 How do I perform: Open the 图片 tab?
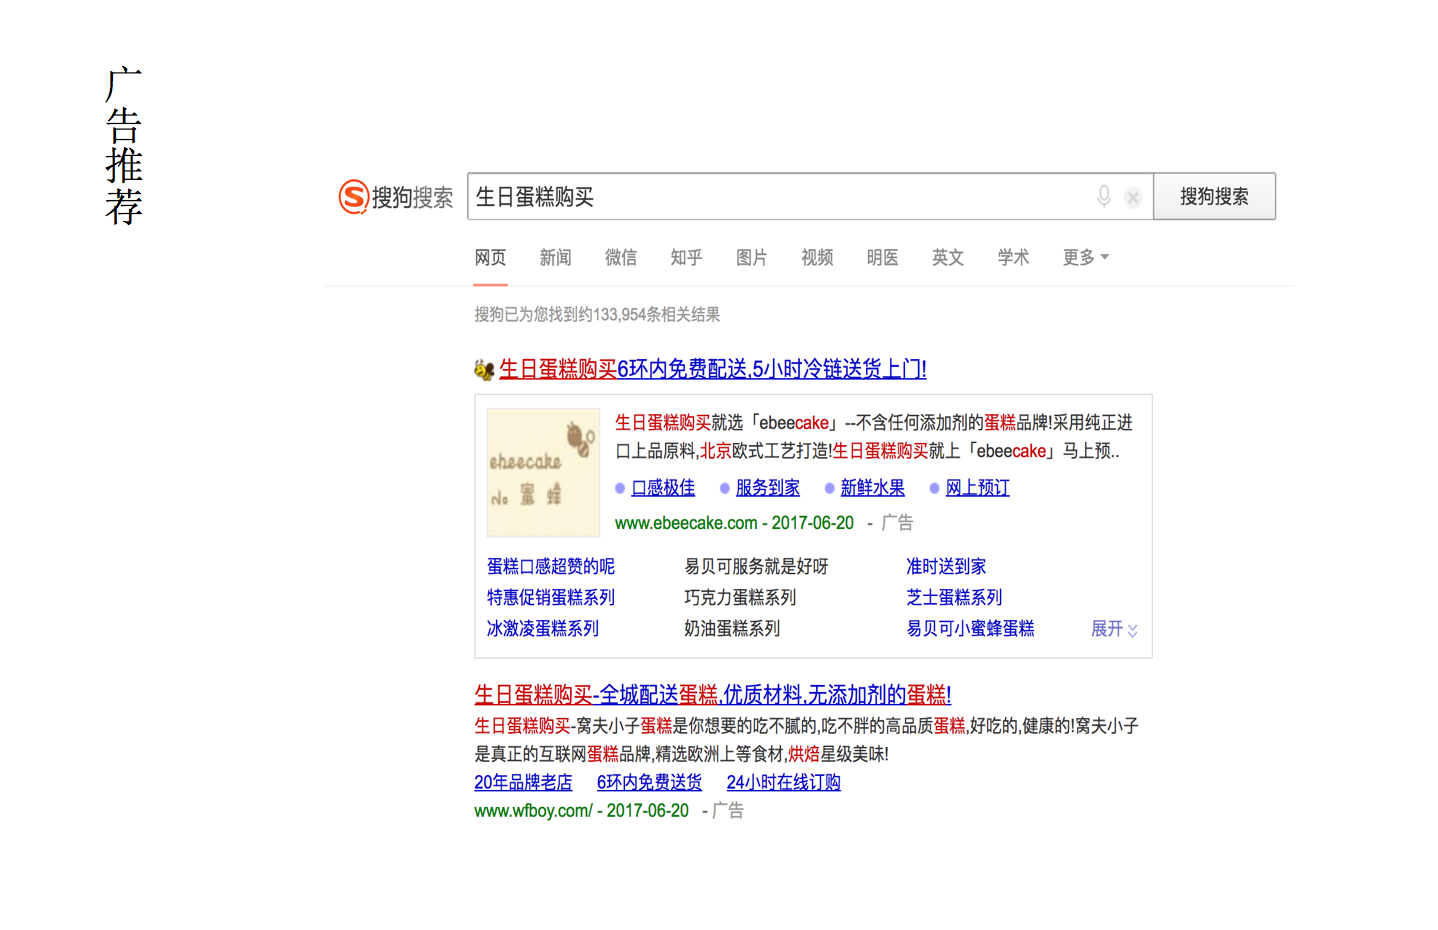(752, 258)
